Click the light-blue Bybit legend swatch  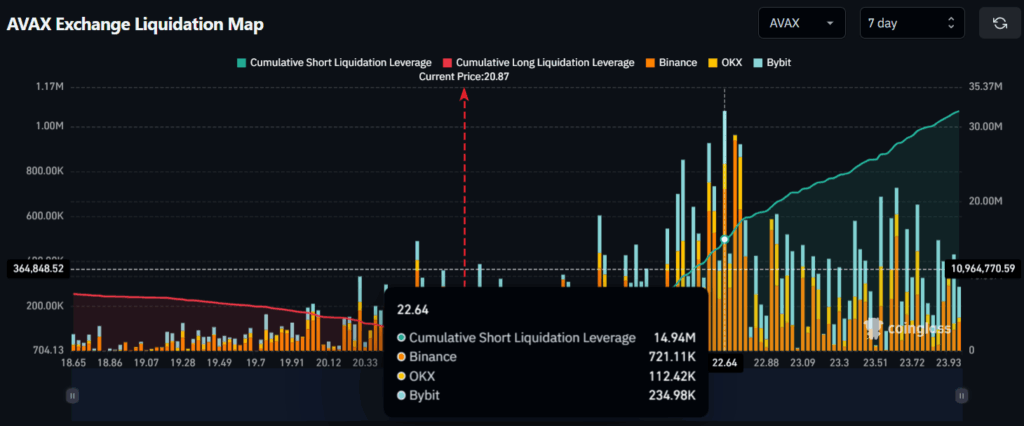758,63
